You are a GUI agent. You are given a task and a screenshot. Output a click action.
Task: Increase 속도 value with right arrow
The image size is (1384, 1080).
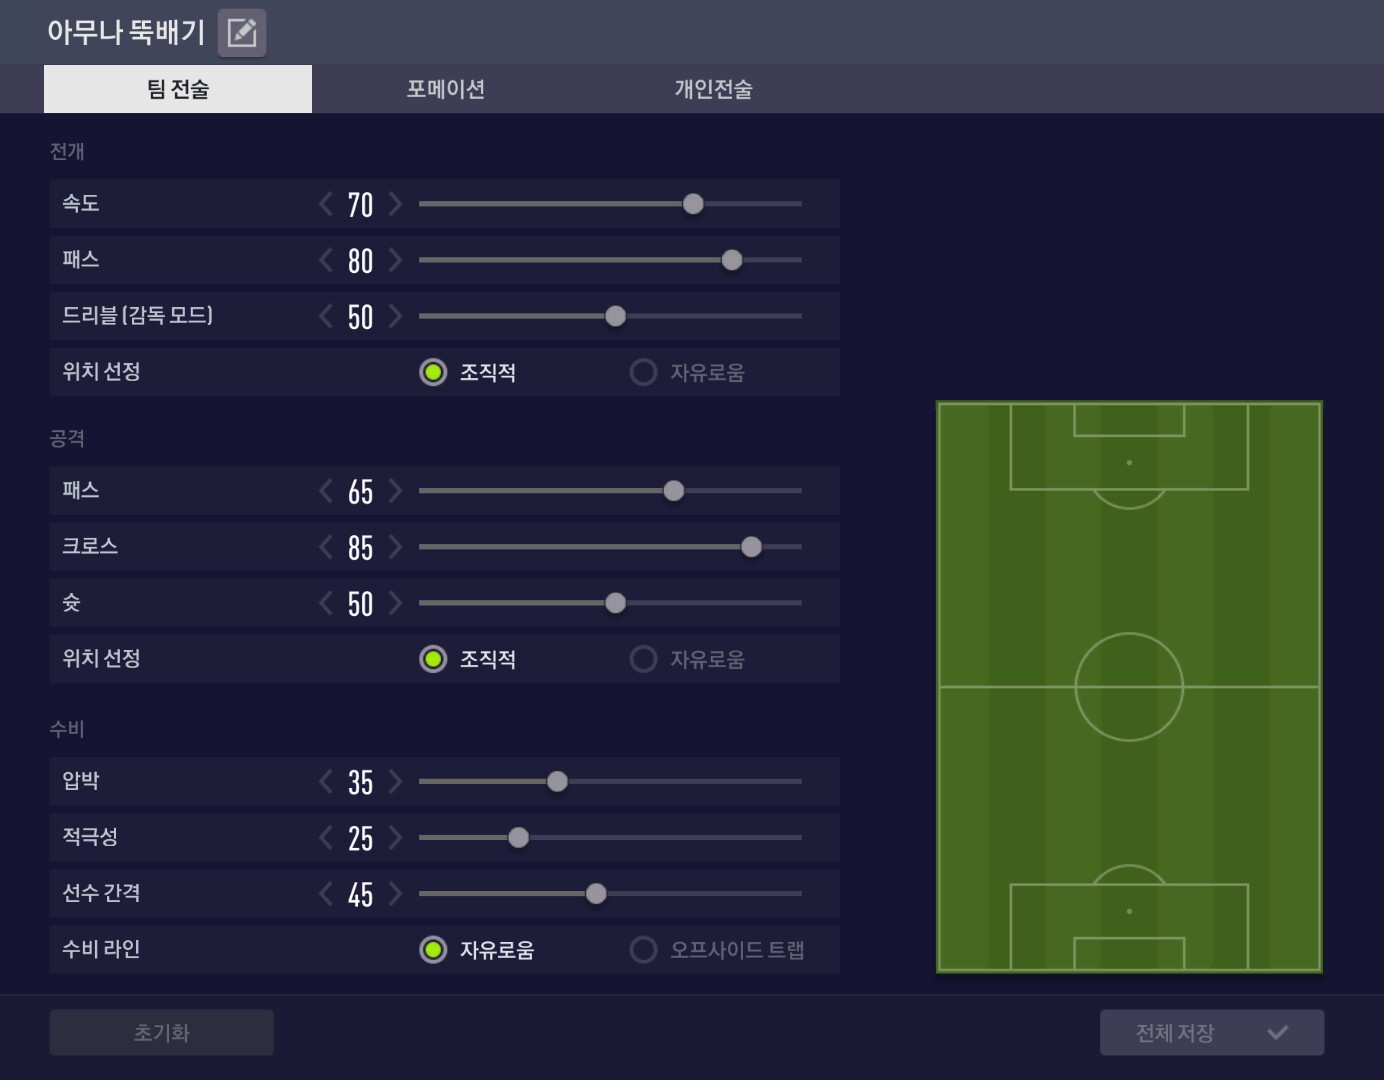point(396,204)
